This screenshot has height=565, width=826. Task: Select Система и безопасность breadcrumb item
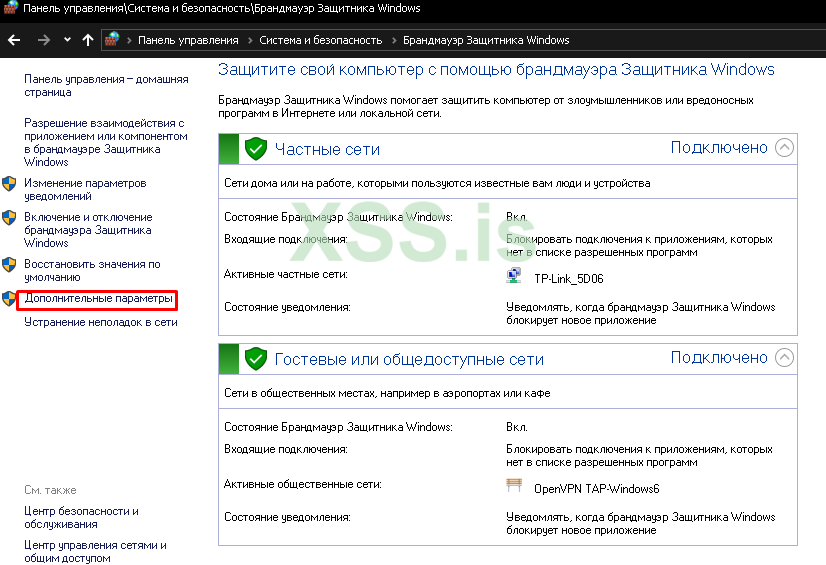[320, 41]
